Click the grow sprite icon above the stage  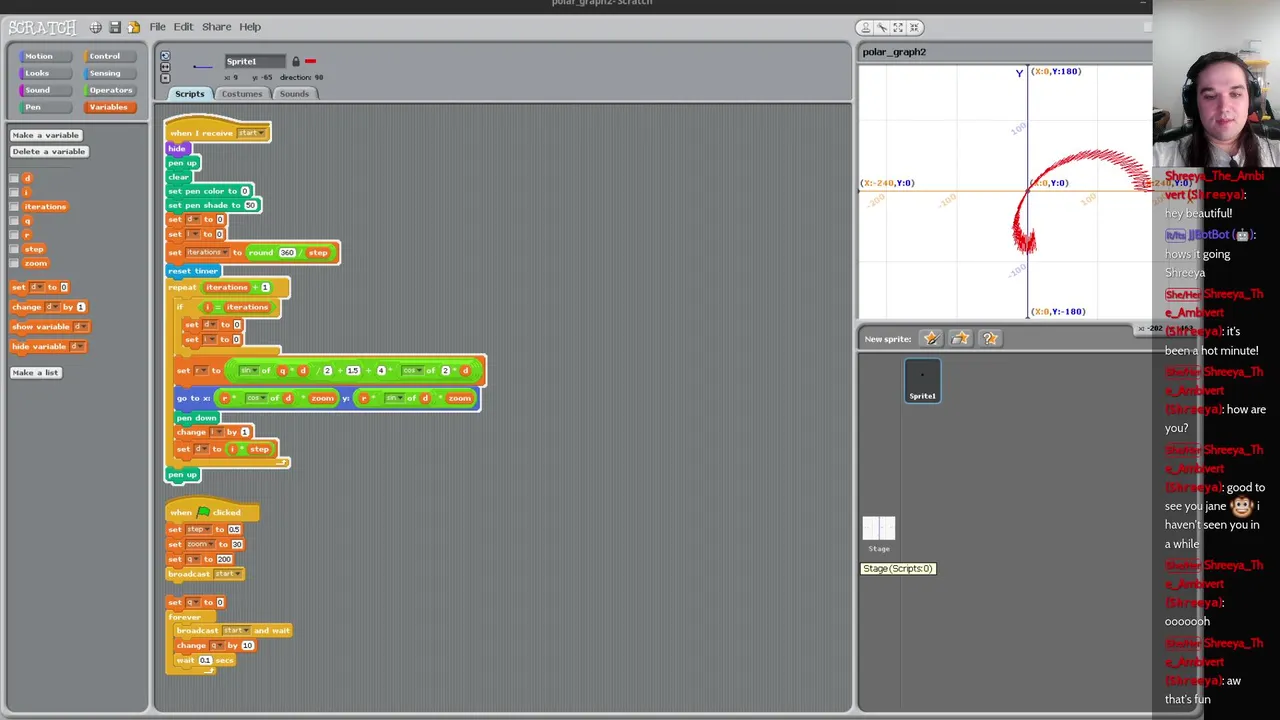coord(898,27)
